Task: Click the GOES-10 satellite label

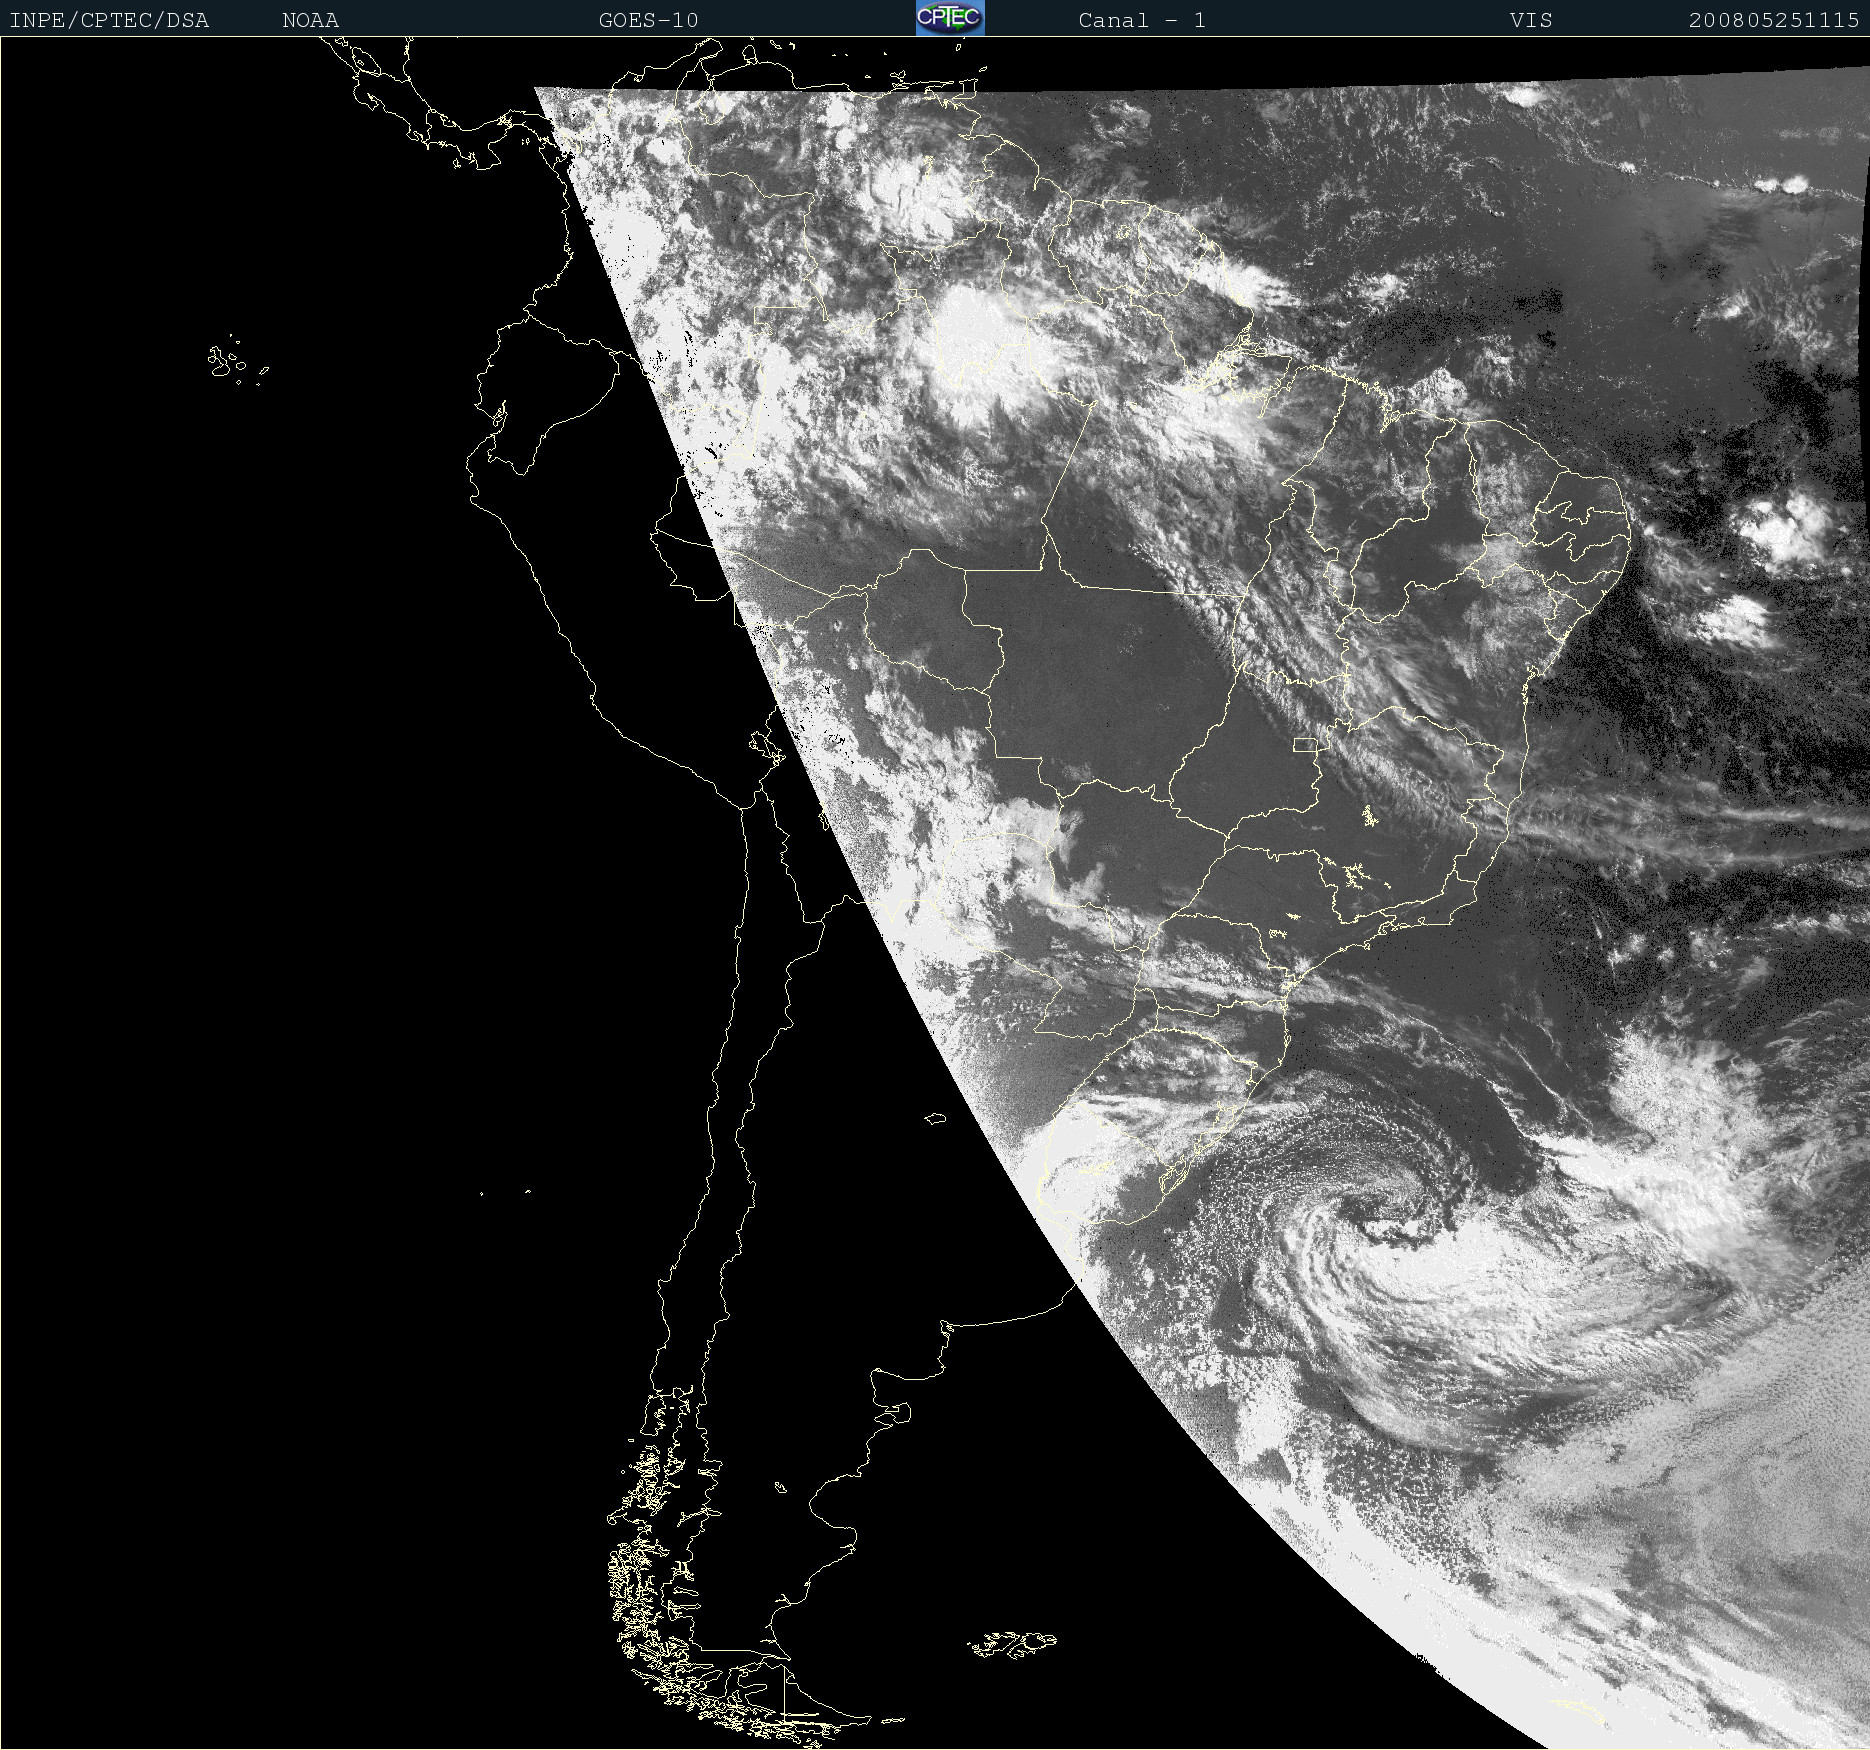Action: pyautogui.click(x=648, y=20)
